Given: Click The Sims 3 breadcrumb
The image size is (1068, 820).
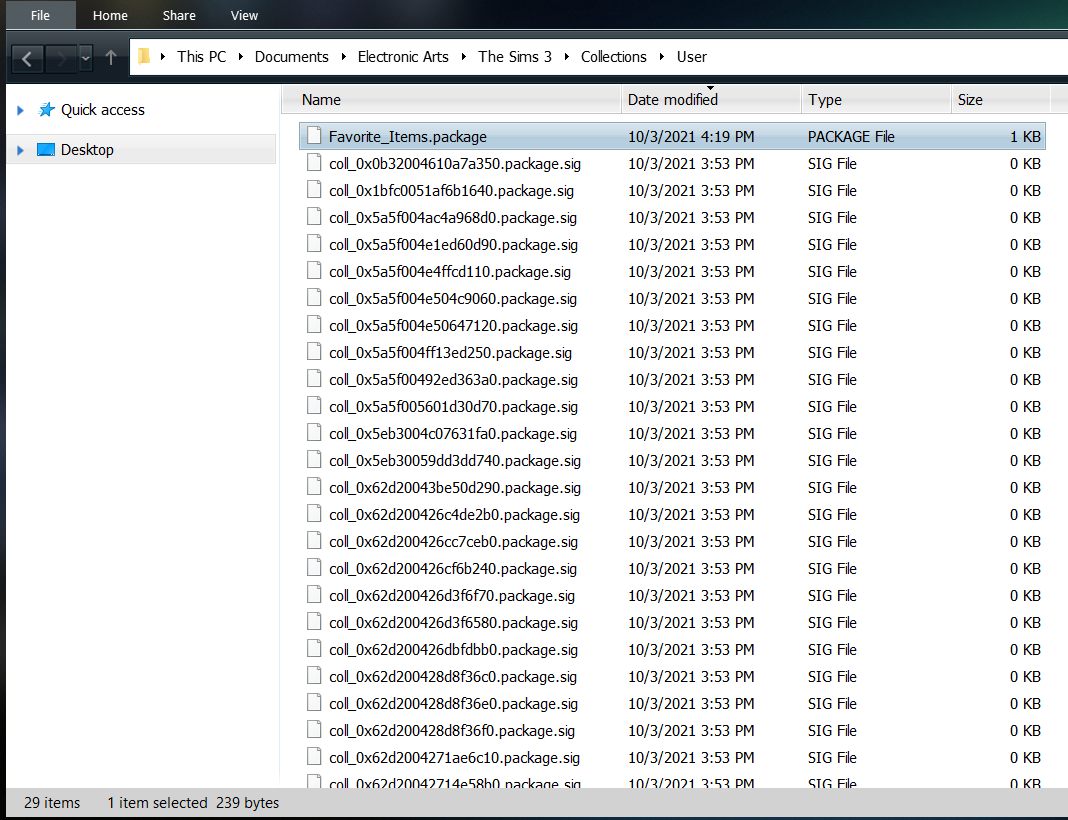Looking at the screenshot, I should 515,57.
